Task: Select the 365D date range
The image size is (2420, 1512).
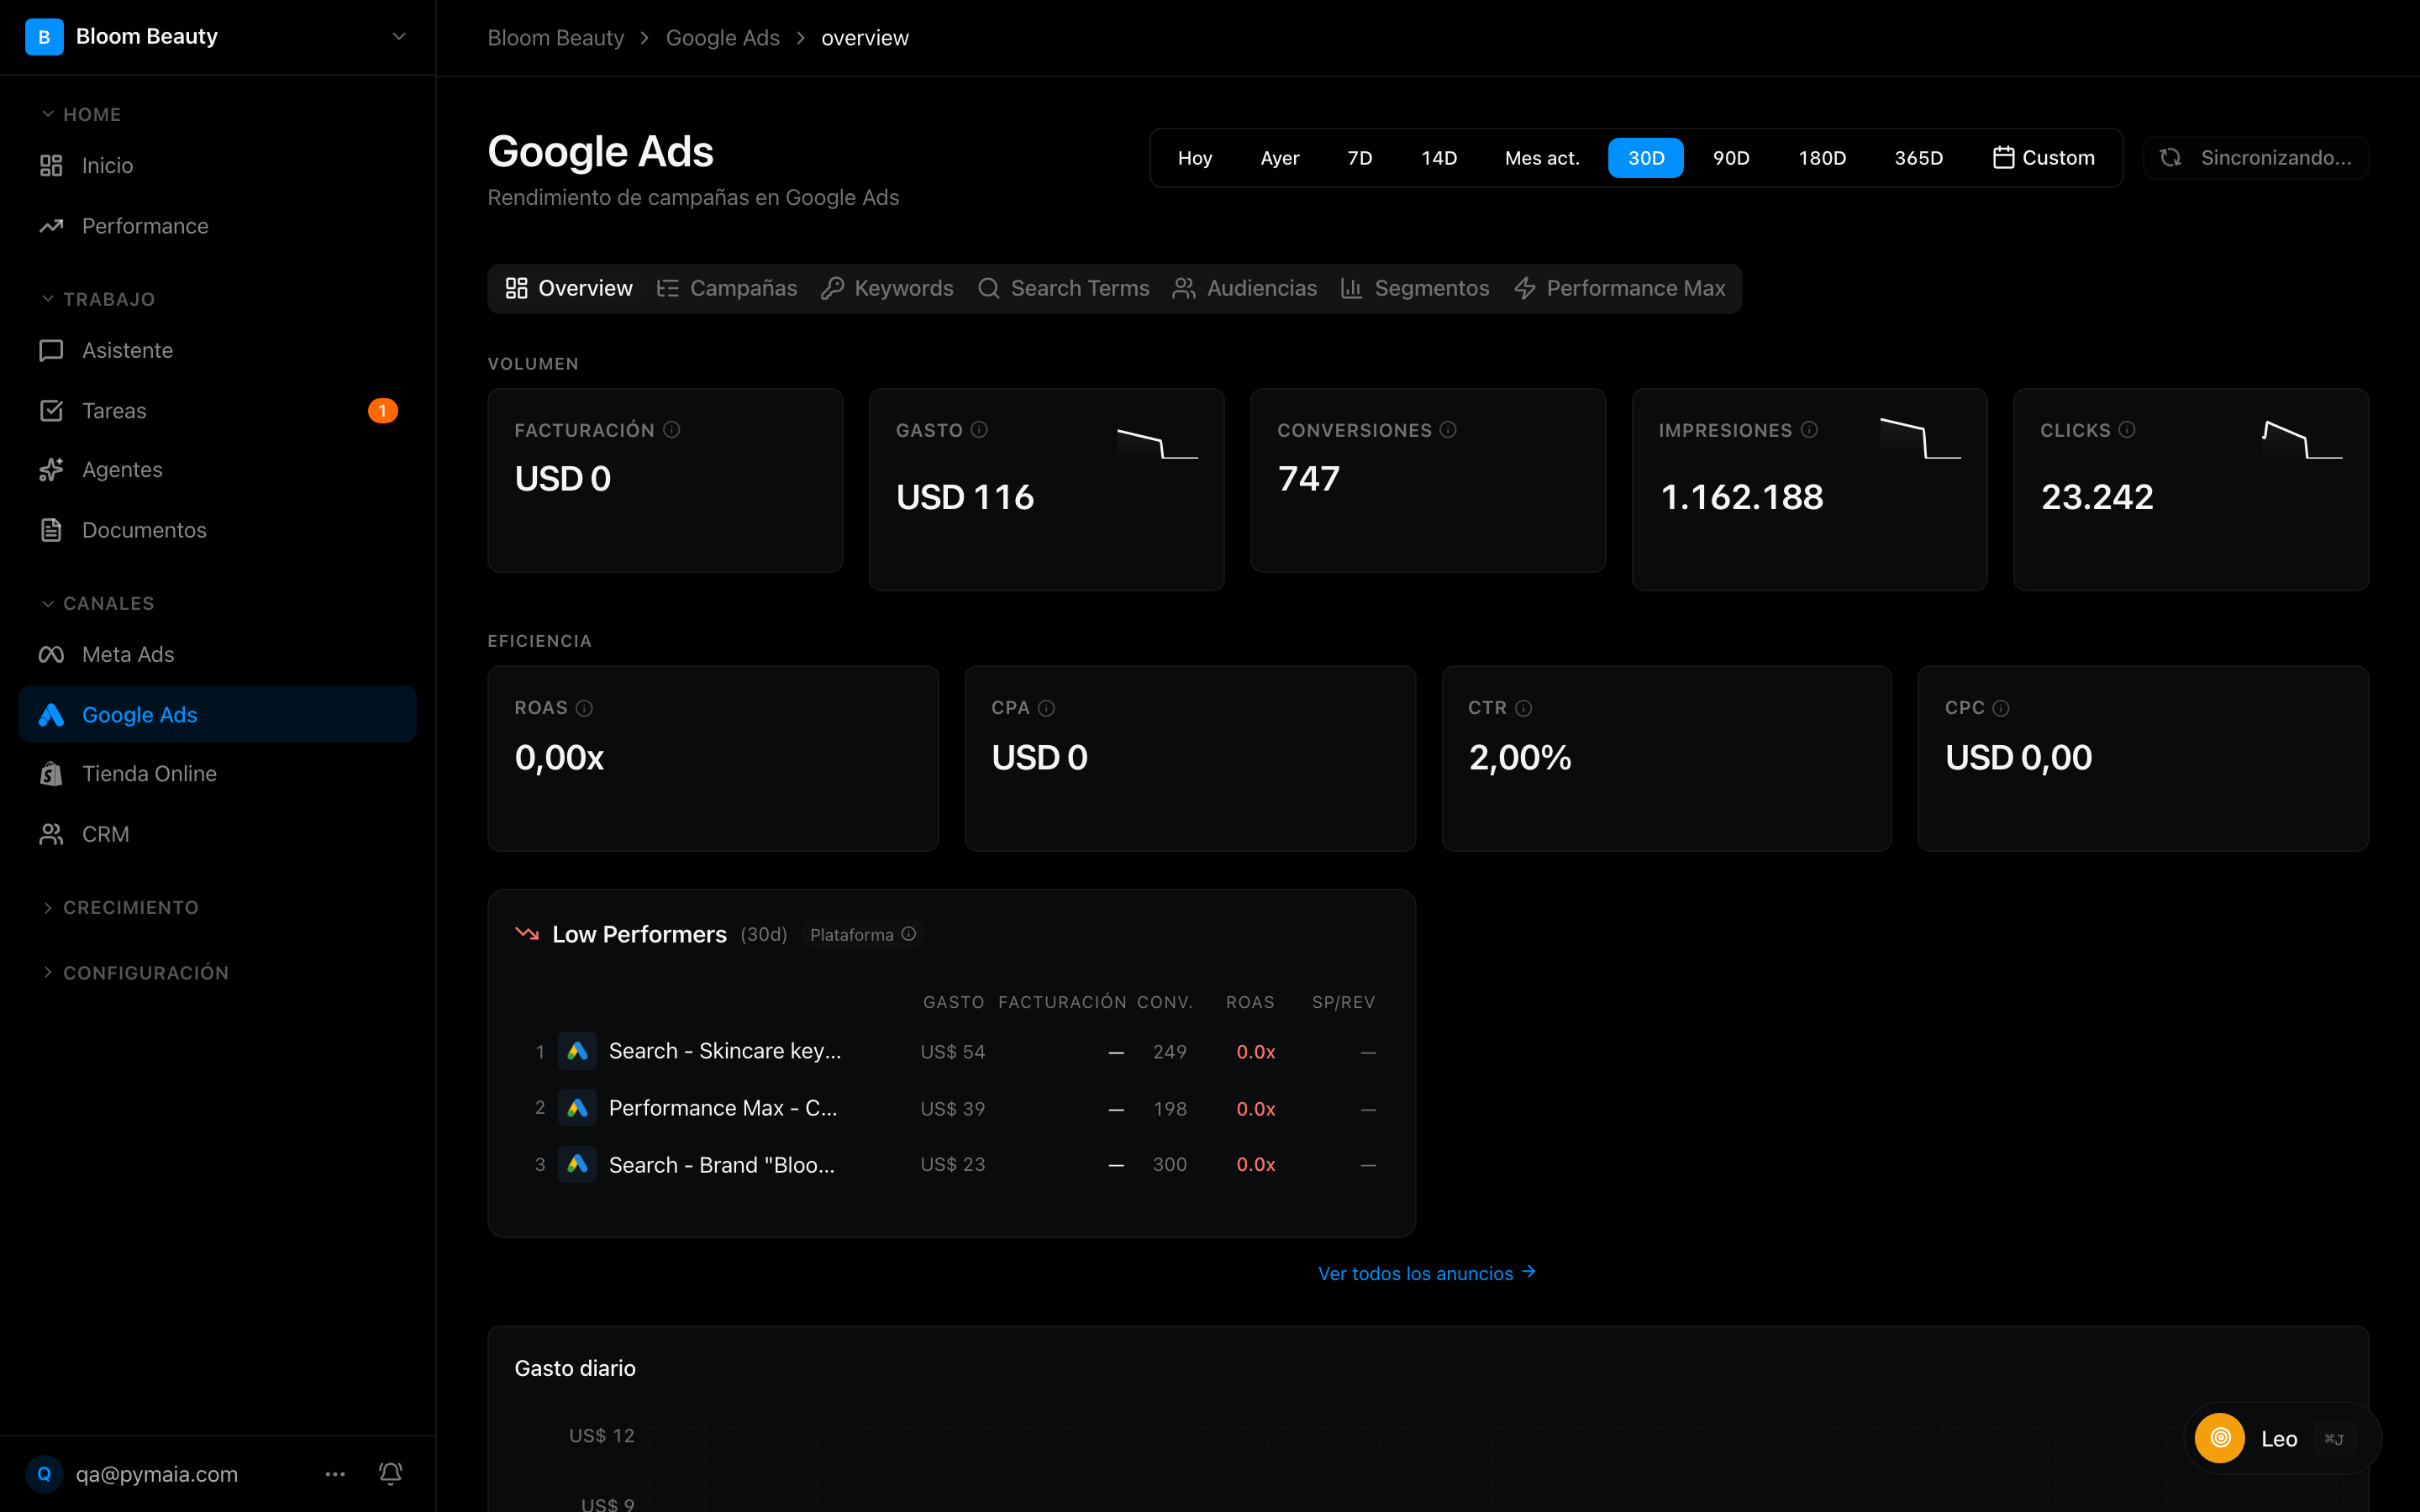Action: pyautogui.click(x=1919, y=158)
